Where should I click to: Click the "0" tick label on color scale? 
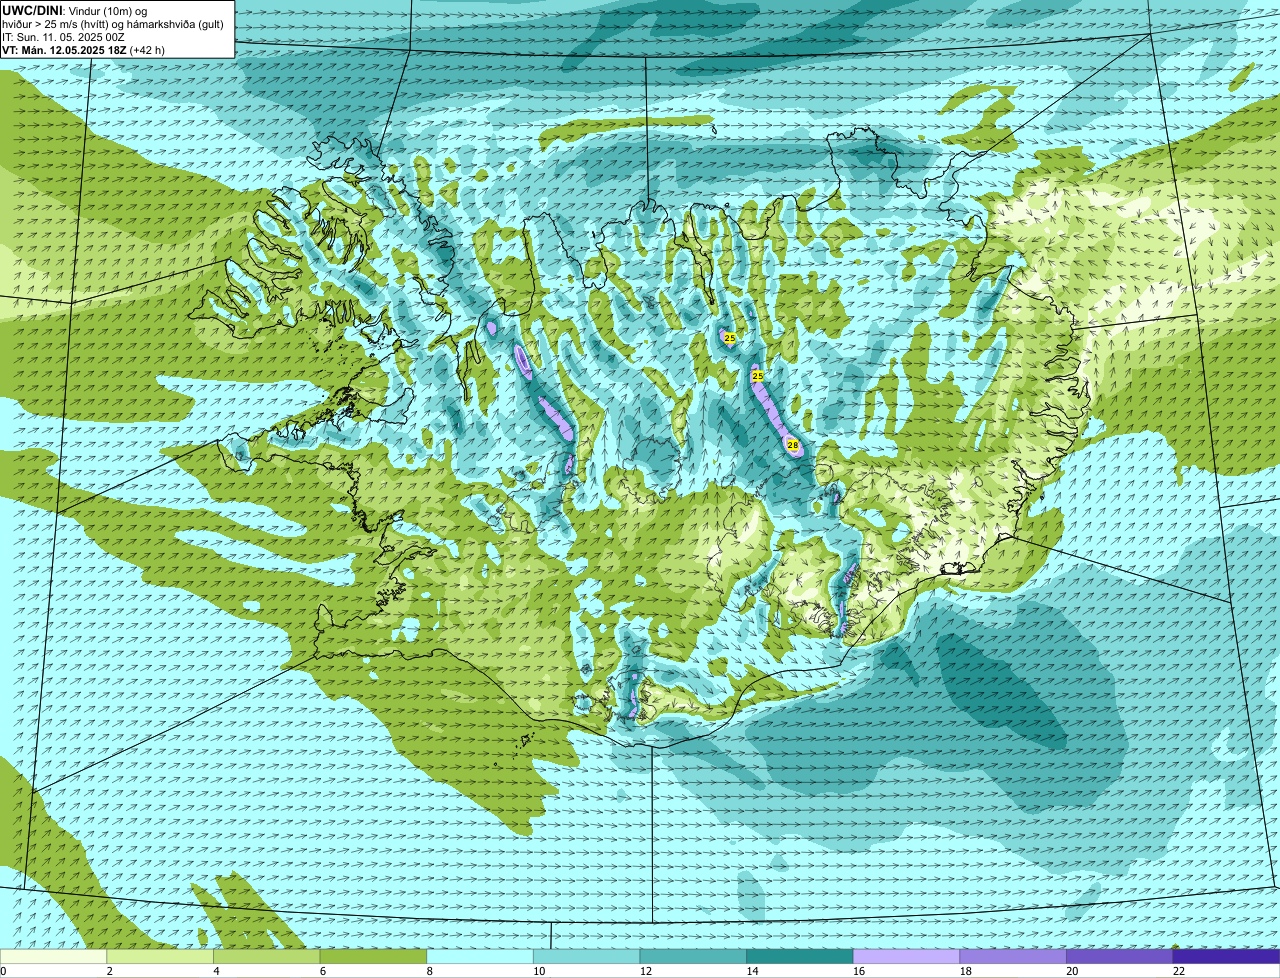(4, 971)
